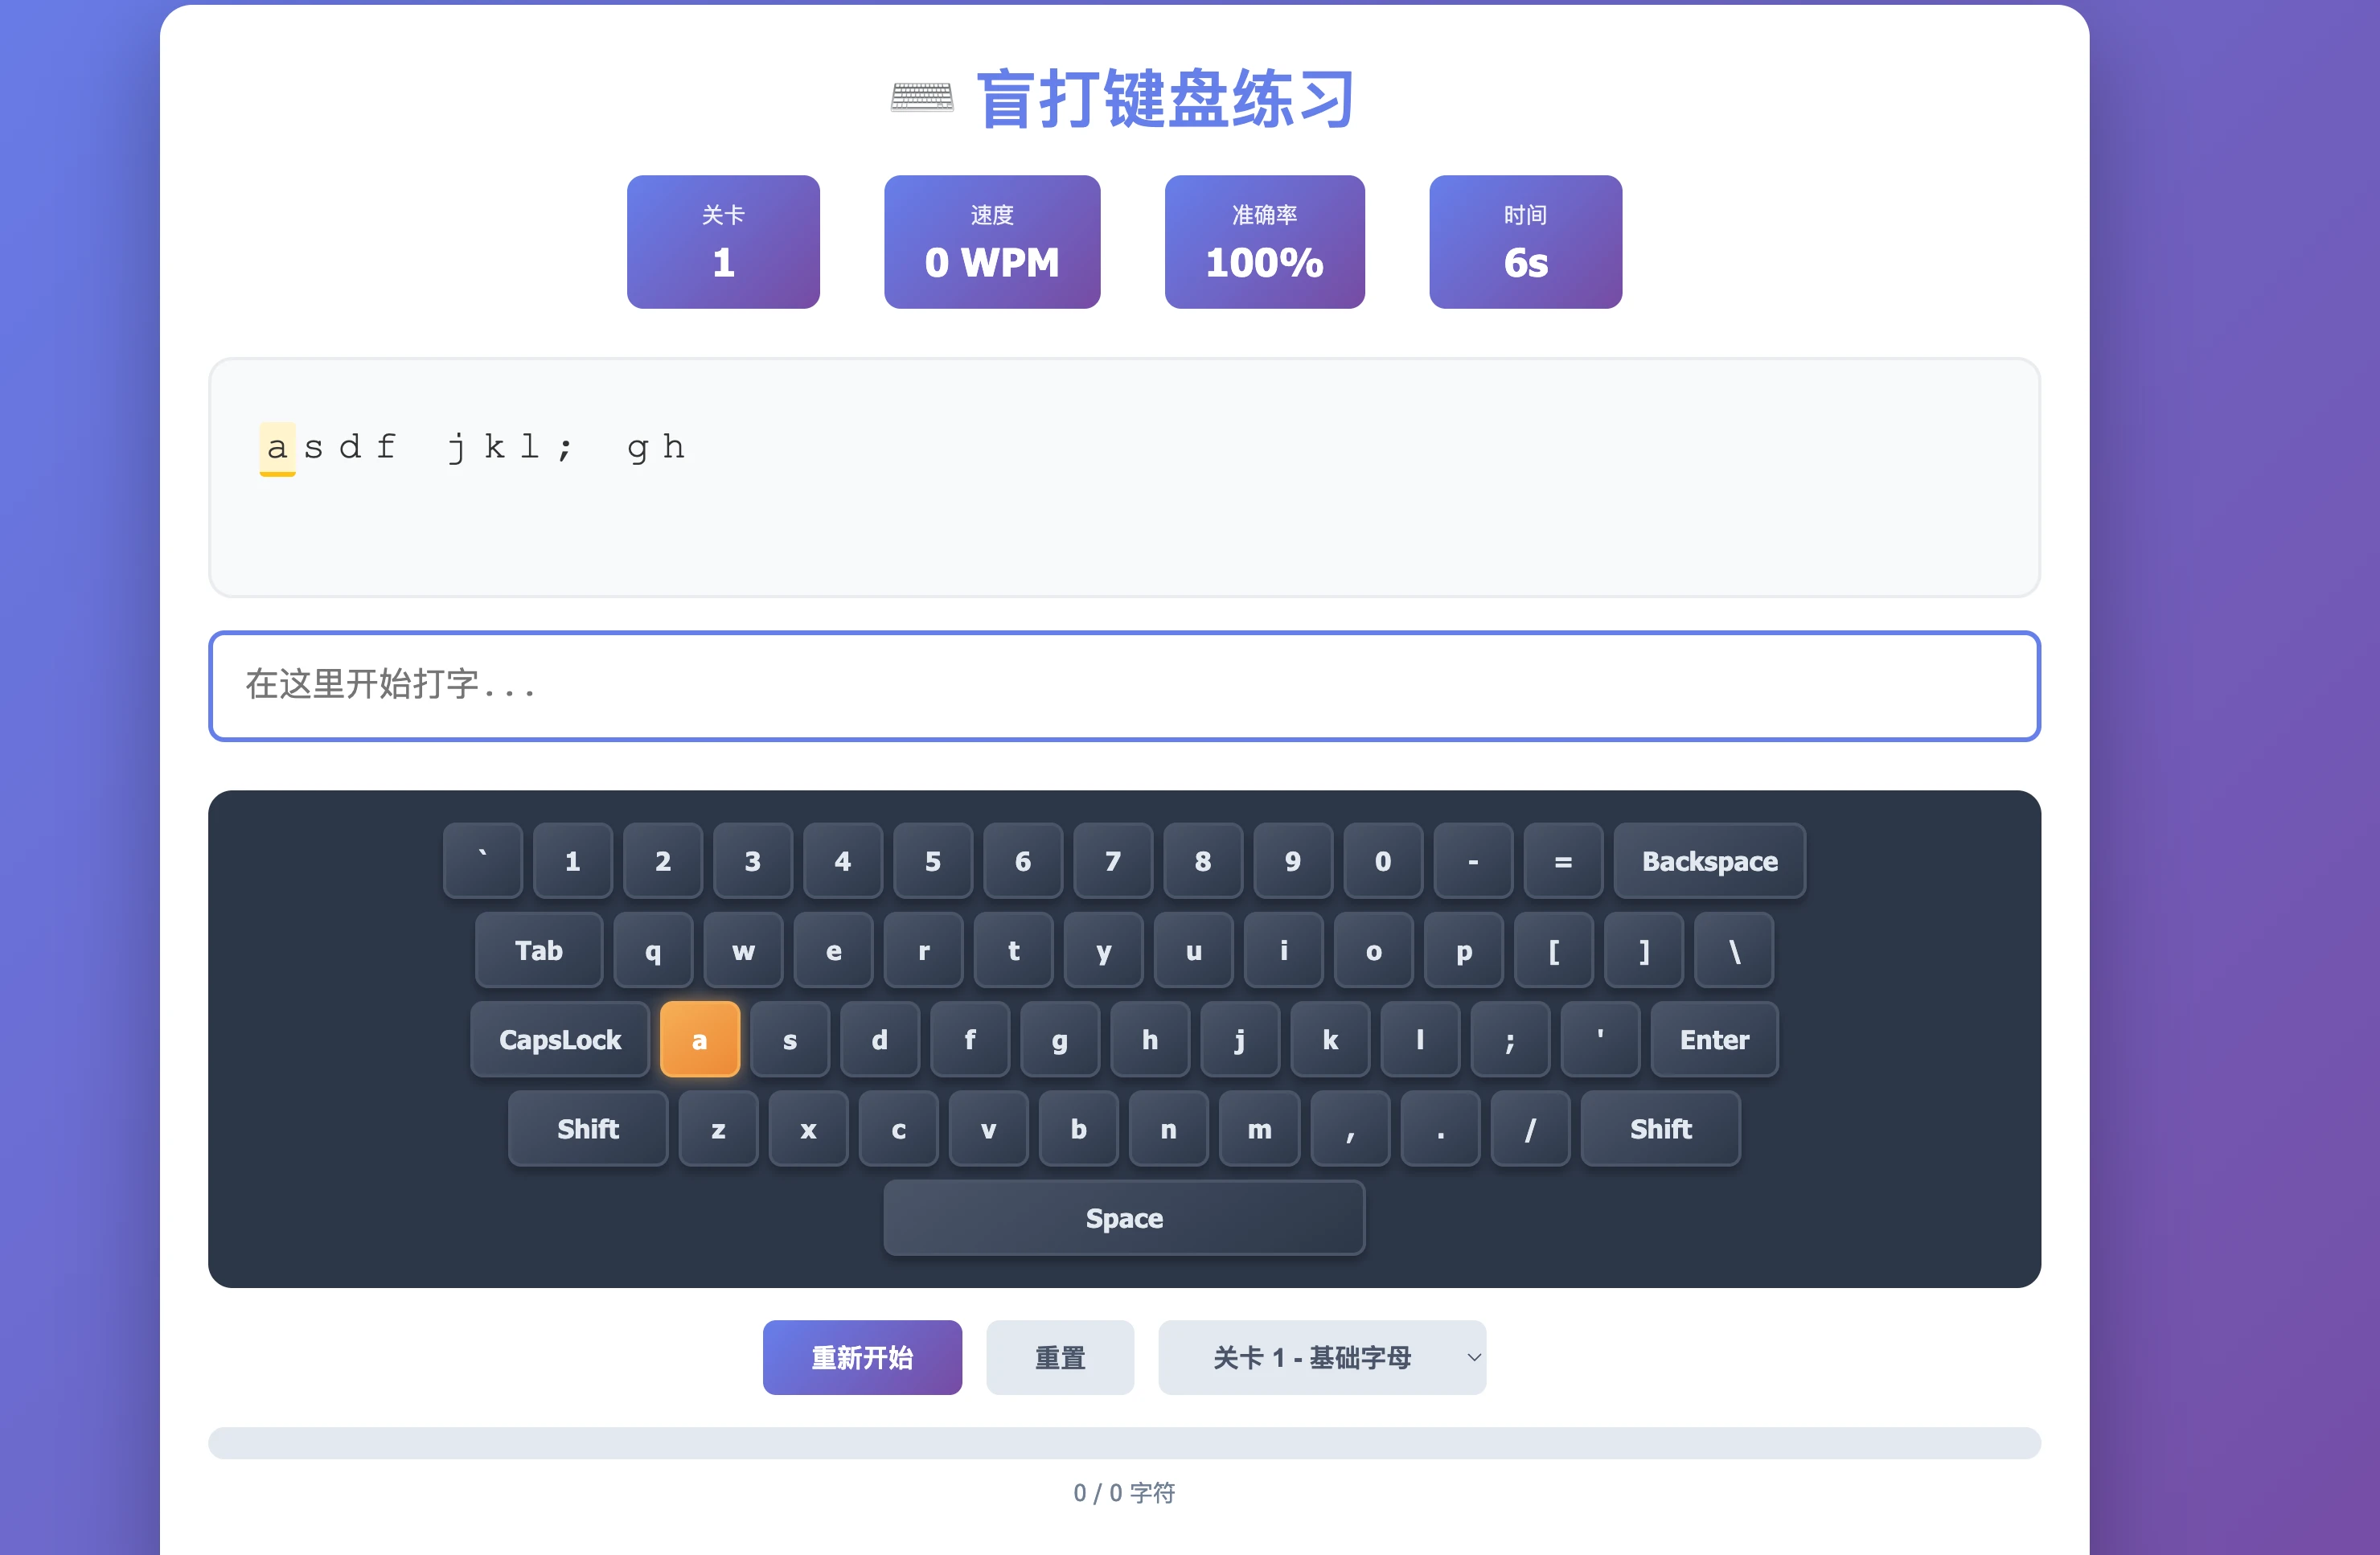The height and width of the screenshot is (1555, 2380).
Task: Click the backtick key
Action: pyautogui.click(x=483, y=861)
